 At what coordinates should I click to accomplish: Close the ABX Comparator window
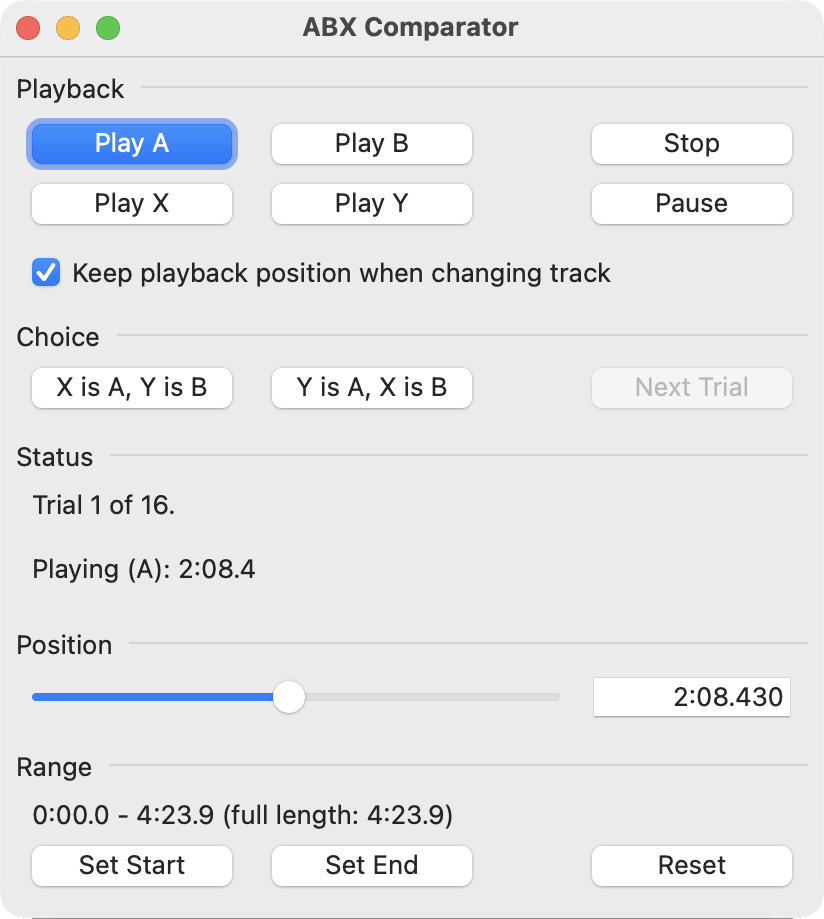tap(28, 28)
